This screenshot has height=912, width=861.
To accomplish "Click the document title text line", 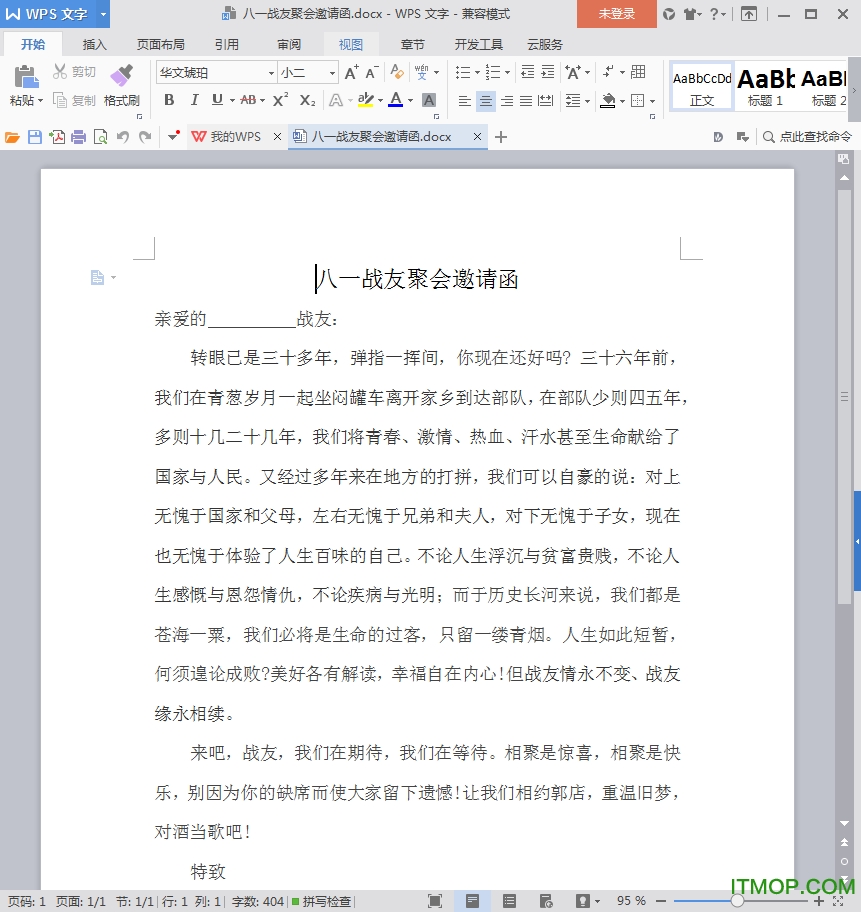I will [417, 279].
